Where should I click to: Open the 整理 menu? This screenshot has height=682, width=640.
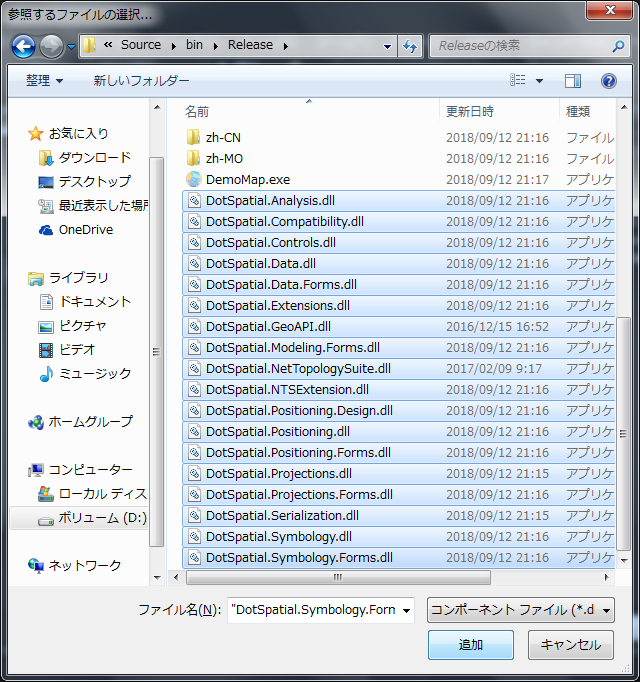[x=44, y=80]
